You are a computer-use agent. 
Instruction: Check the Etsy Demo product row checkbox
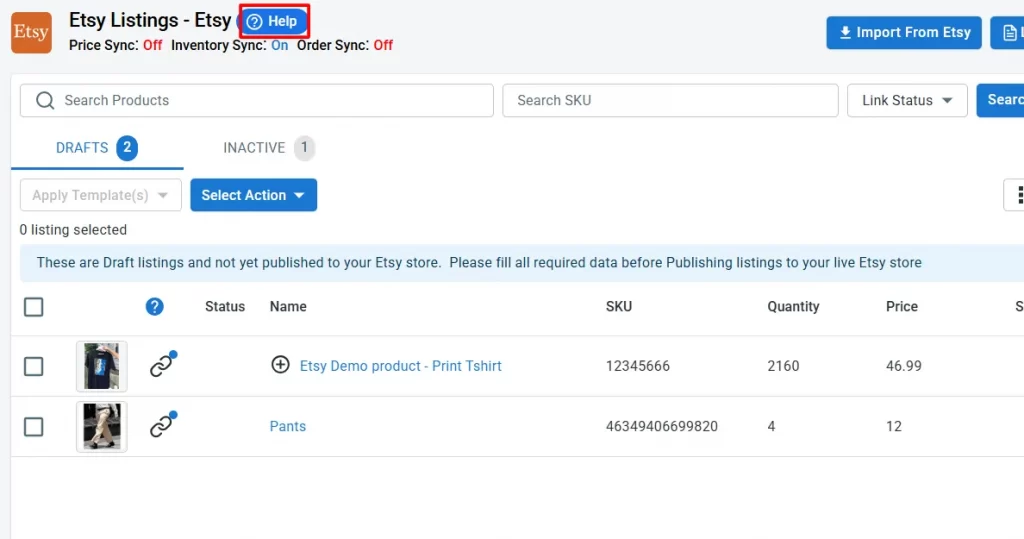(33, 367)
